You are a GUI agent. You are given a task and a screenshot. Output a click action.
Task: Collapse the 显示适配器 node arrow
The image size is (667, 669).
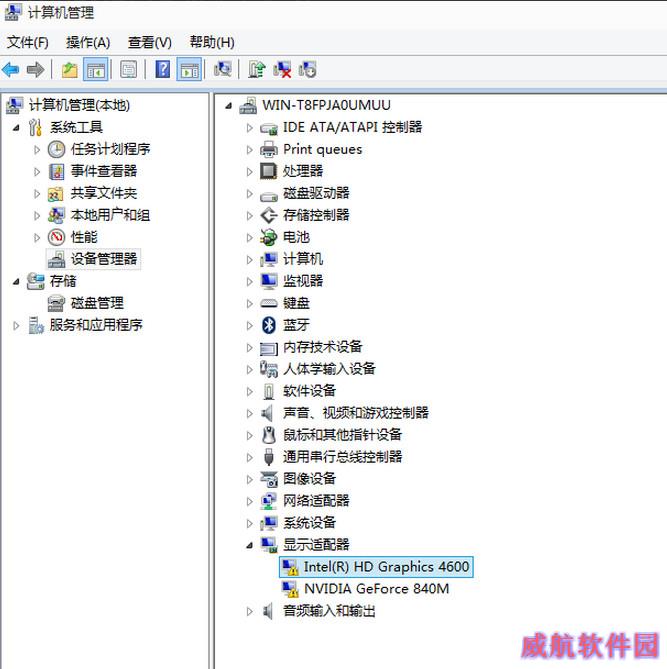pos(250,545)
